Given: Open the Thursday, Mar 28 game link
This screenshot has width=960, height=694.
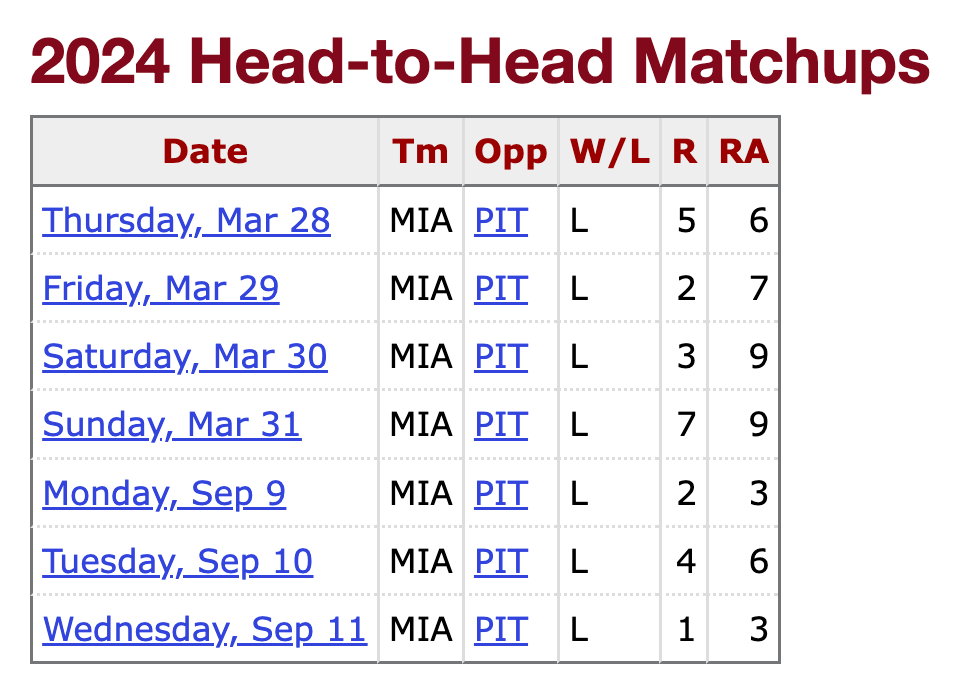Looking at the screenshot, I should tap(186, 220).
